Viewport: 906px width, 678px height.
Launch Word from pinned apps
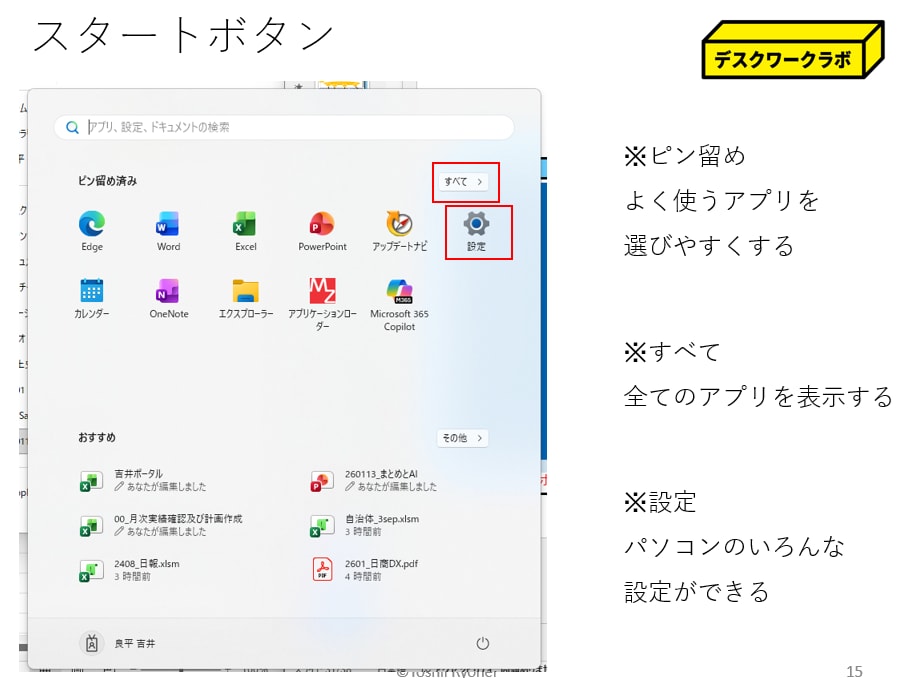(168, 231)
